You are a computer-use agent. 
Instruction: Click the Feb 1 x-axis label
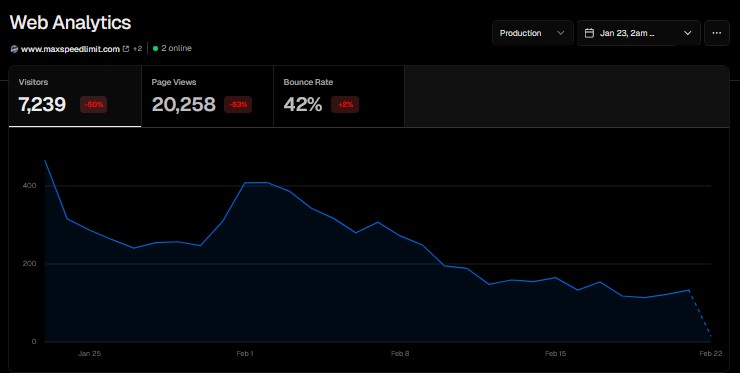(x=245, y=354)
